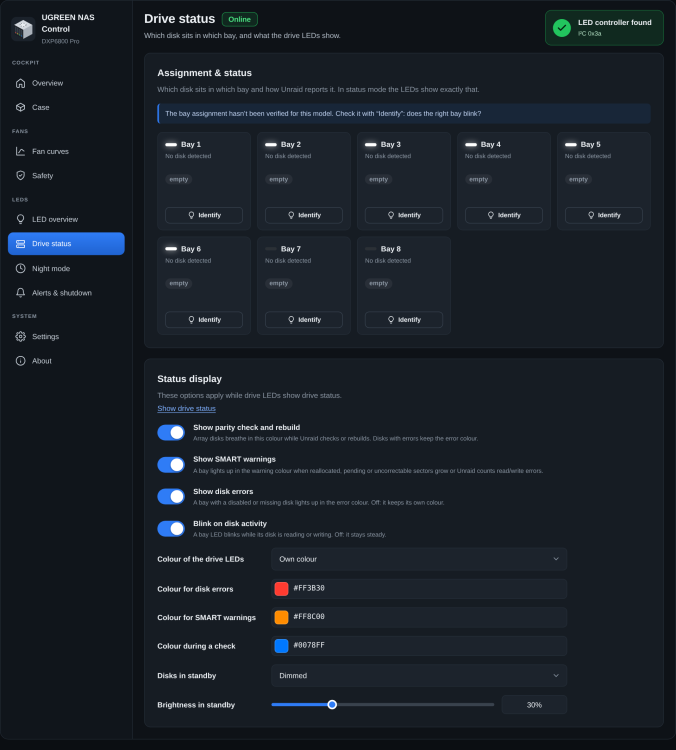Click the UGREEN NAS Control cube logo
676x750 pixels.
pos(23,29)
